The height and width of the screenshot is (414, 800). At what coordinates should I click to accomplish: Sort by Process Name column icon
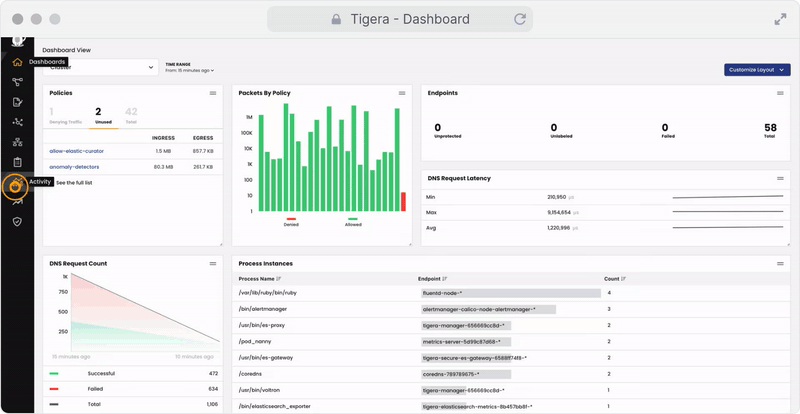click(x=279, y=279)
